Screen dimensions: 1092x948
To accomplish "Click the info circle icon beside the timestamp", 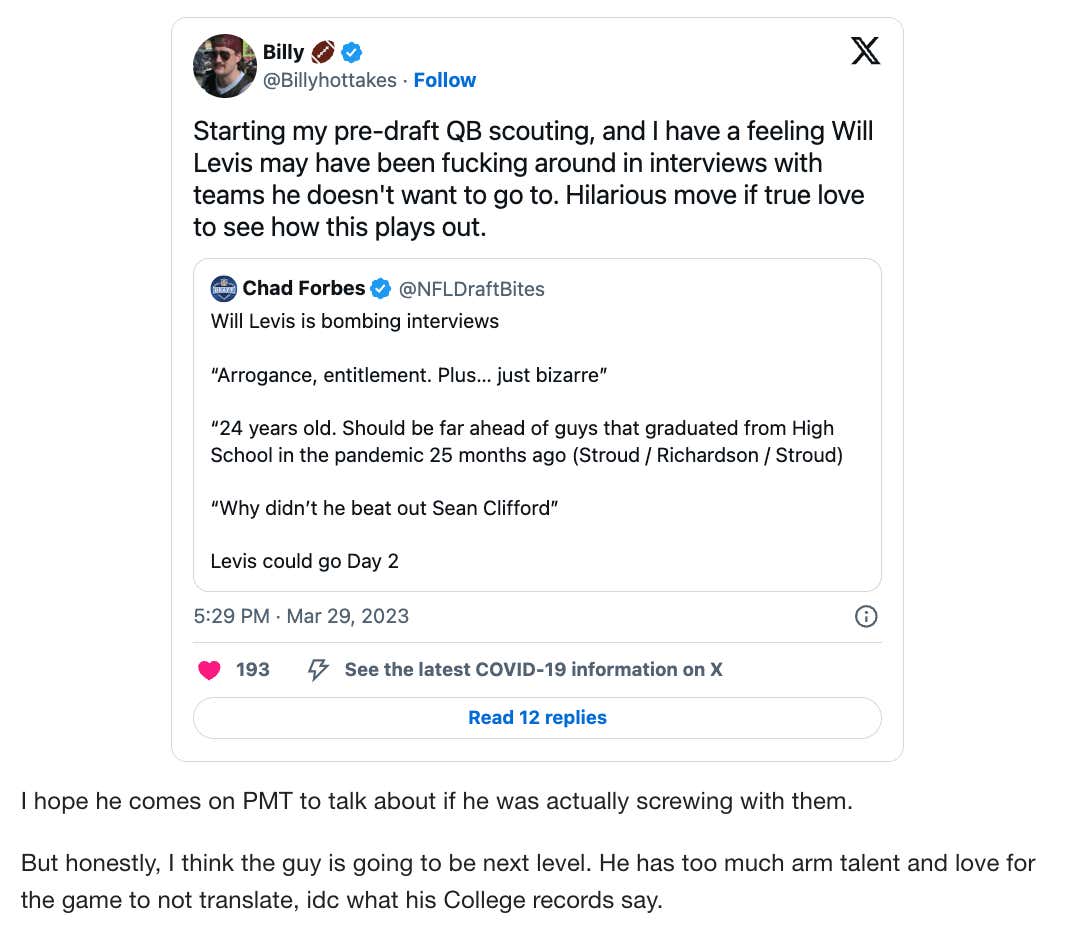I will pyautogui.click(x=866, y=616).
